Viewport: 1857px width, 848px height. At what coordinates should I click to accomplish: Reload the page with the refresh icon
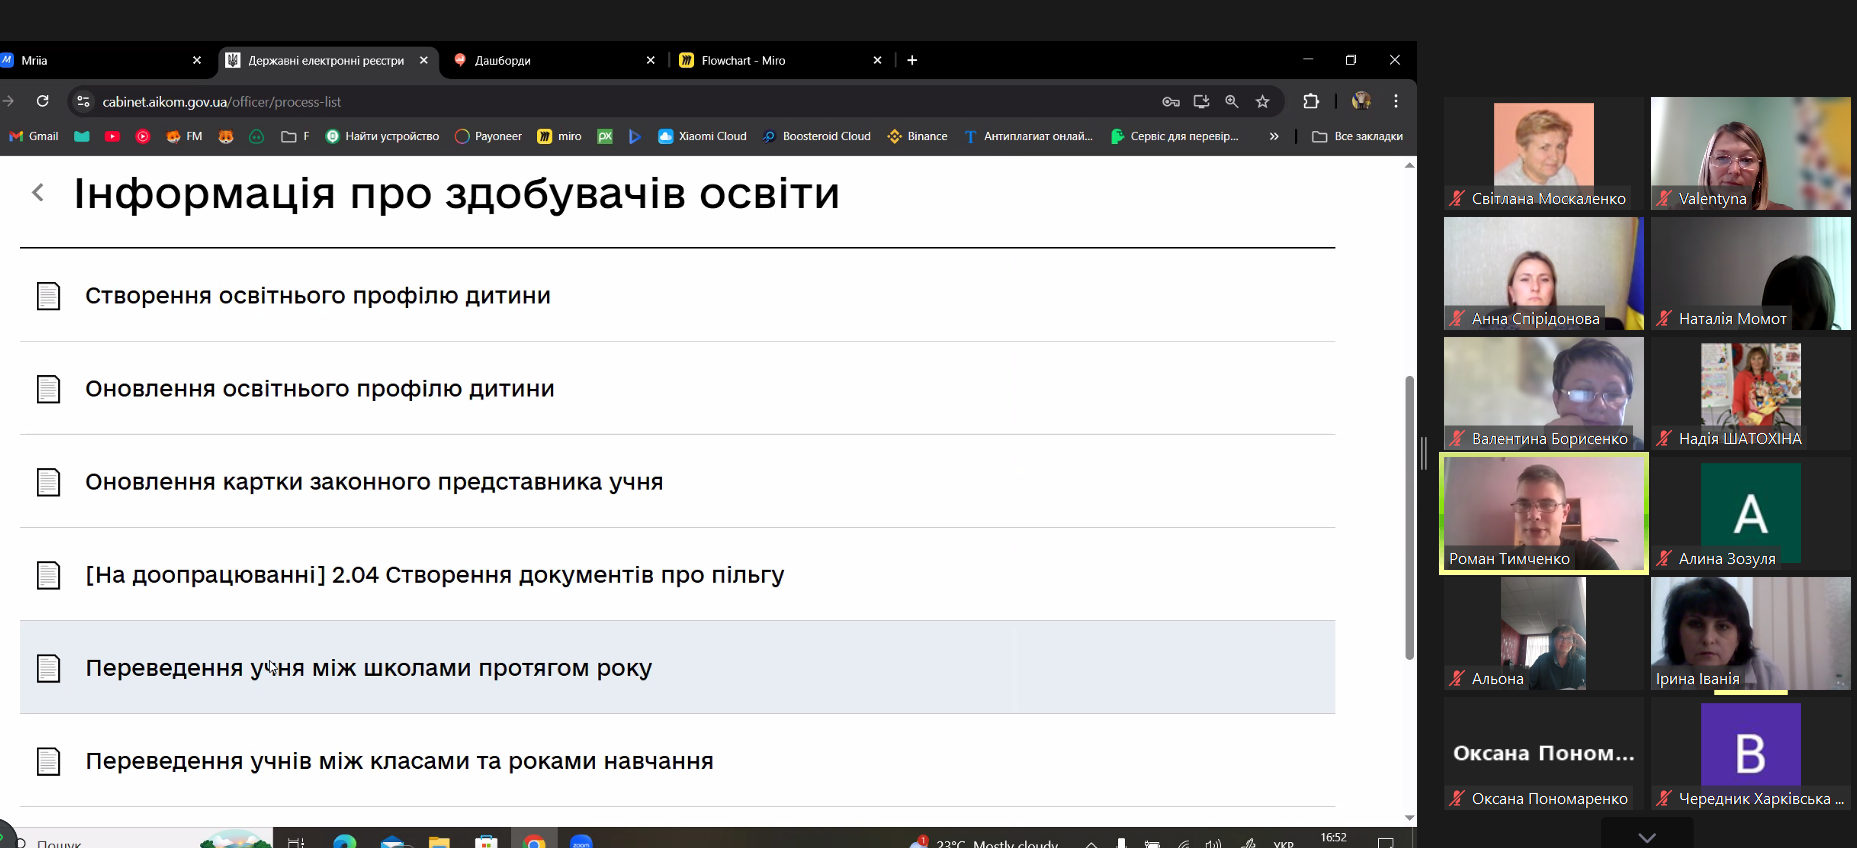click(42, 101)
